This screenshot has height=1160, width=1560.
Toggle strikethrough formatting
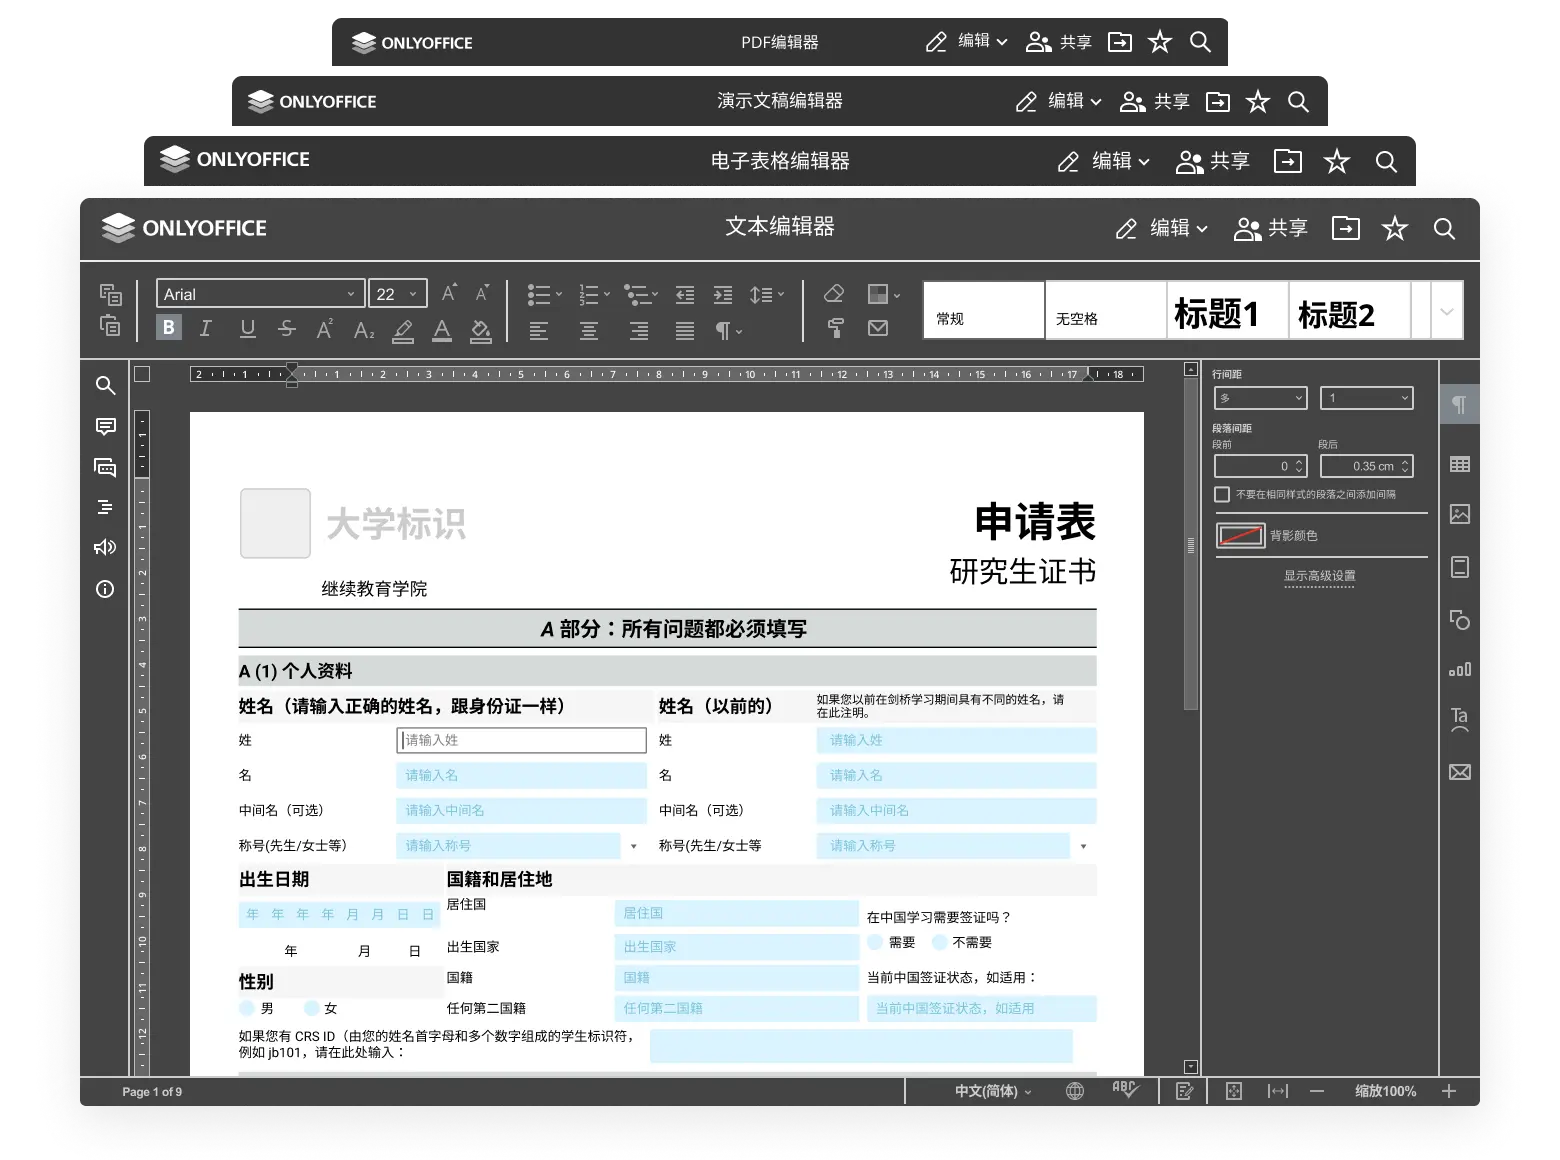point(287,328)
